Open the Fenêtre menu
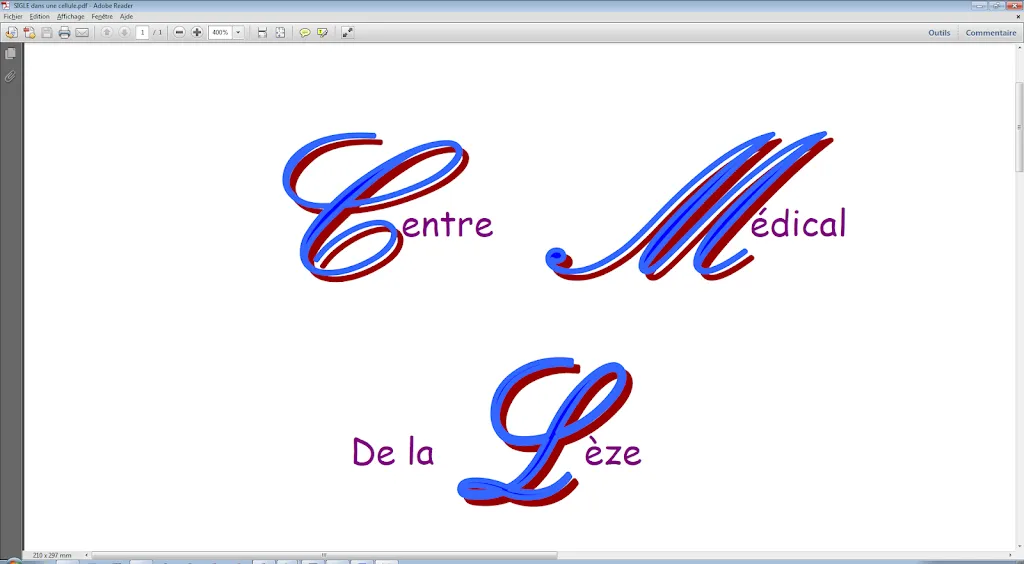This screenshot has width=1024, height=564. coord(102,16)
